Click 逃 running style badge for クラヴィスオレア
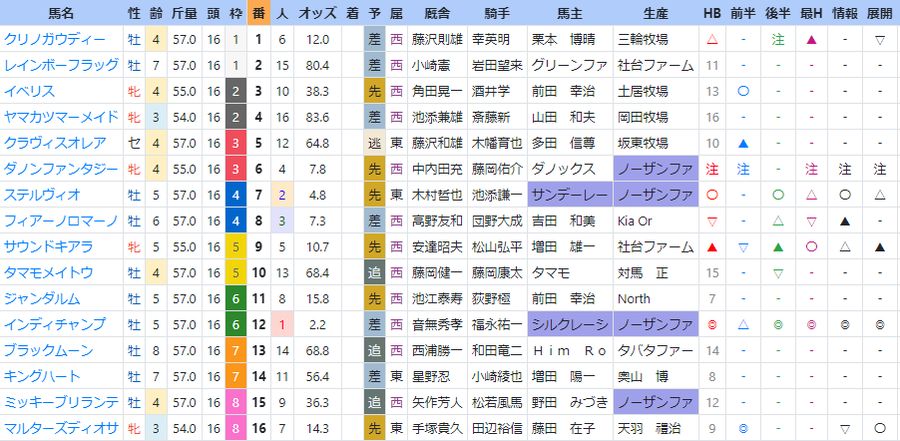Viewport: 900px width, 441px height. (374, 143)
